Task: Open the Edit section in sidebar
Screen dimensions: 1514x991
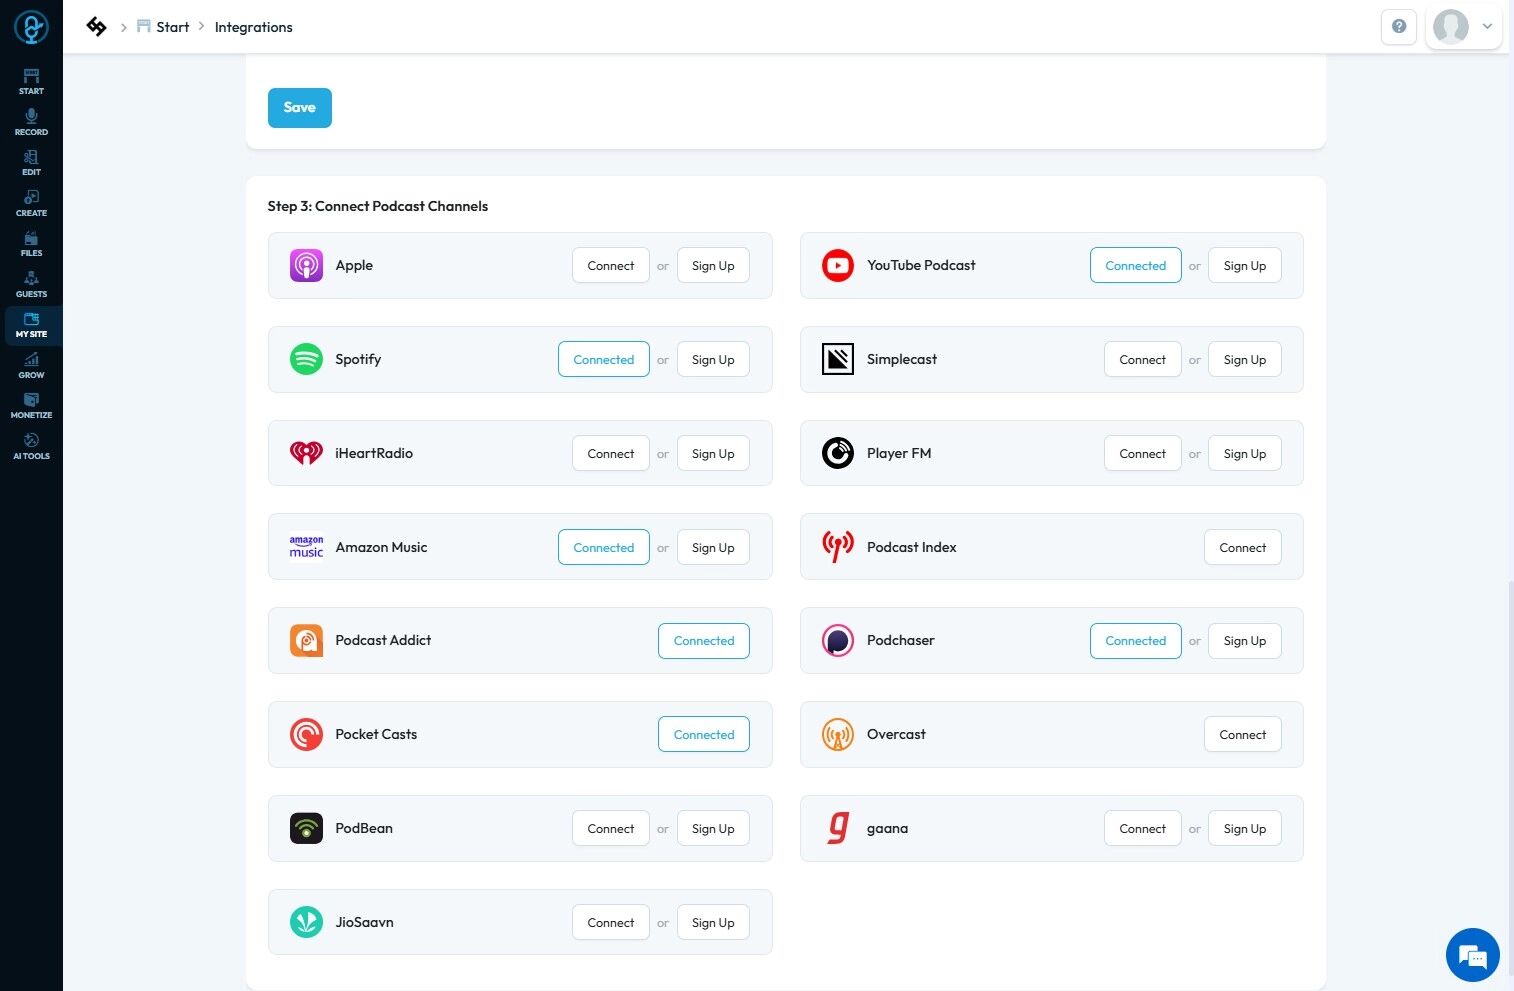Action: coord(31,163)
